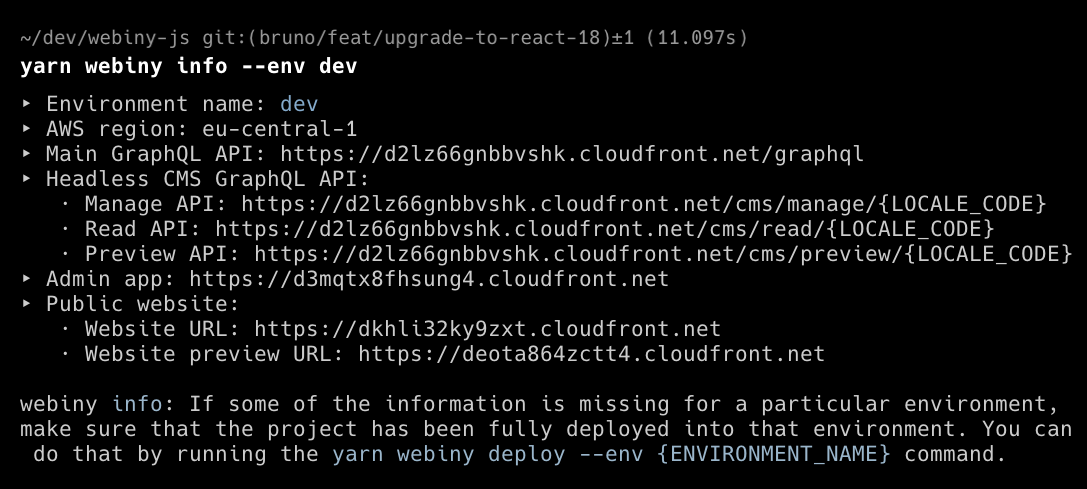Click the eu-central-1 region value
Image resolution: width=1087 pixels, height=489 pixels.
(279, 129)
